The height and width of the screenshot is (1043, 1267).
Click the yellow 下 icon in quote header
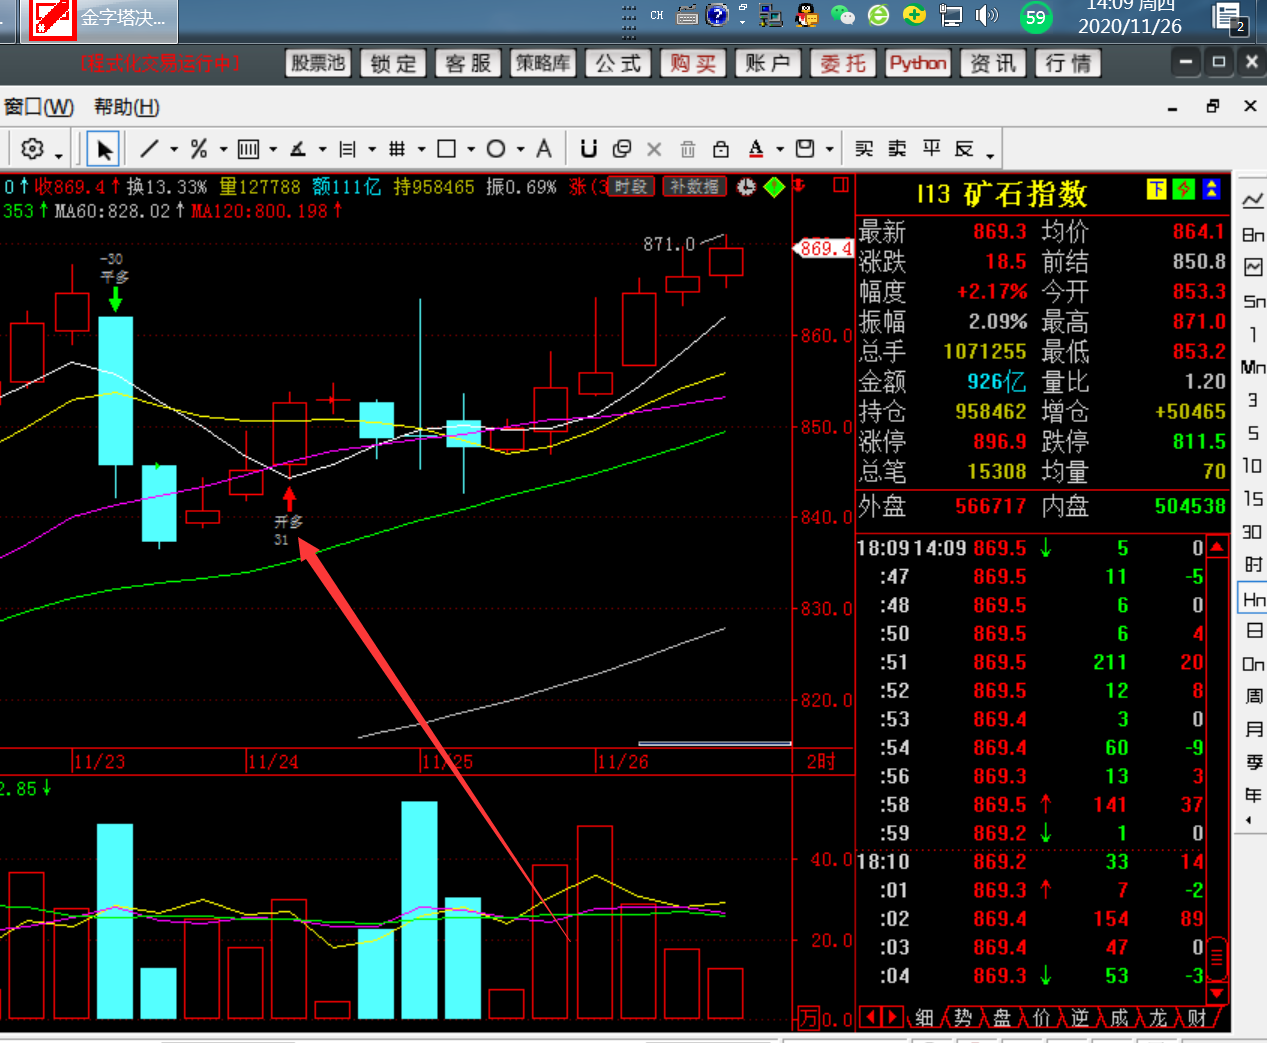[1156, 189]
